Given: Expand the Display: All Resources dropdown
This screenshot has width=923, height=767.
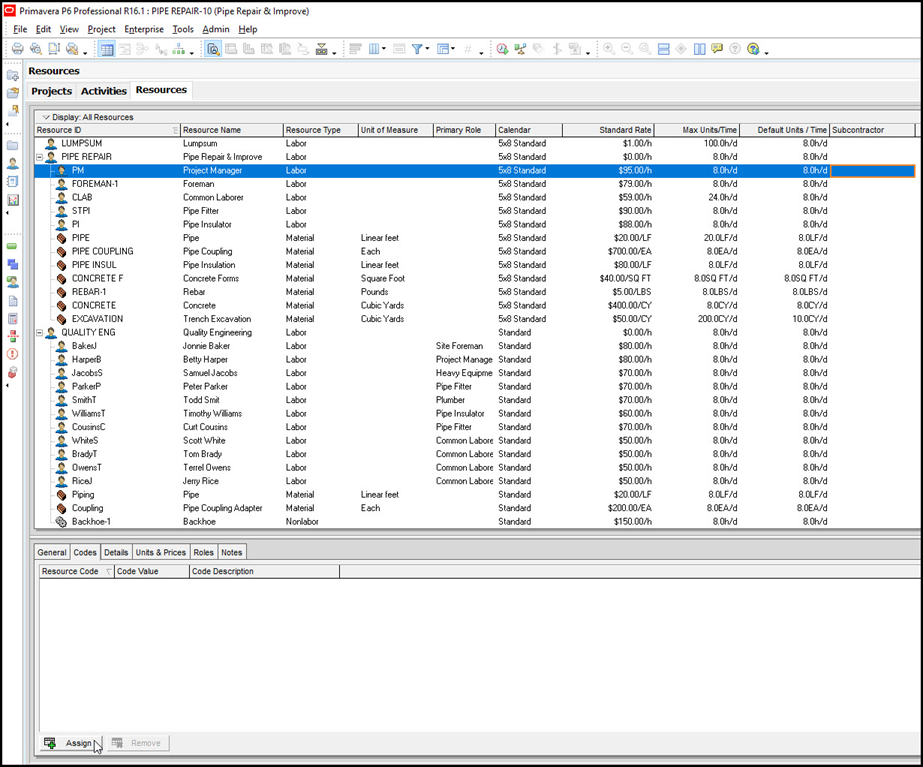Looking at the screenshot, I should click(x=46, y=117).
